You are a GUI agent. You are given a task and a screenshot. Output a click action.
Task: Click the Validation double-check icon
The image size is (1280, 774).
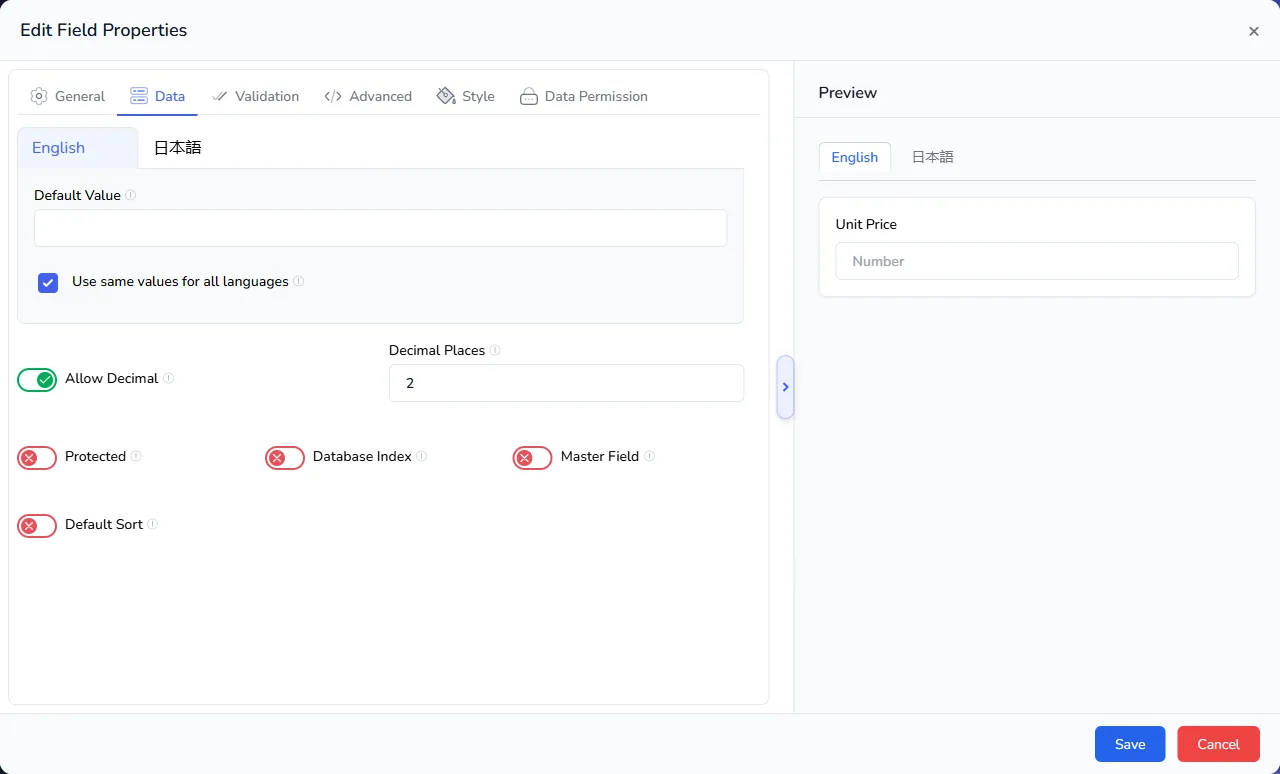pos(220,96)
